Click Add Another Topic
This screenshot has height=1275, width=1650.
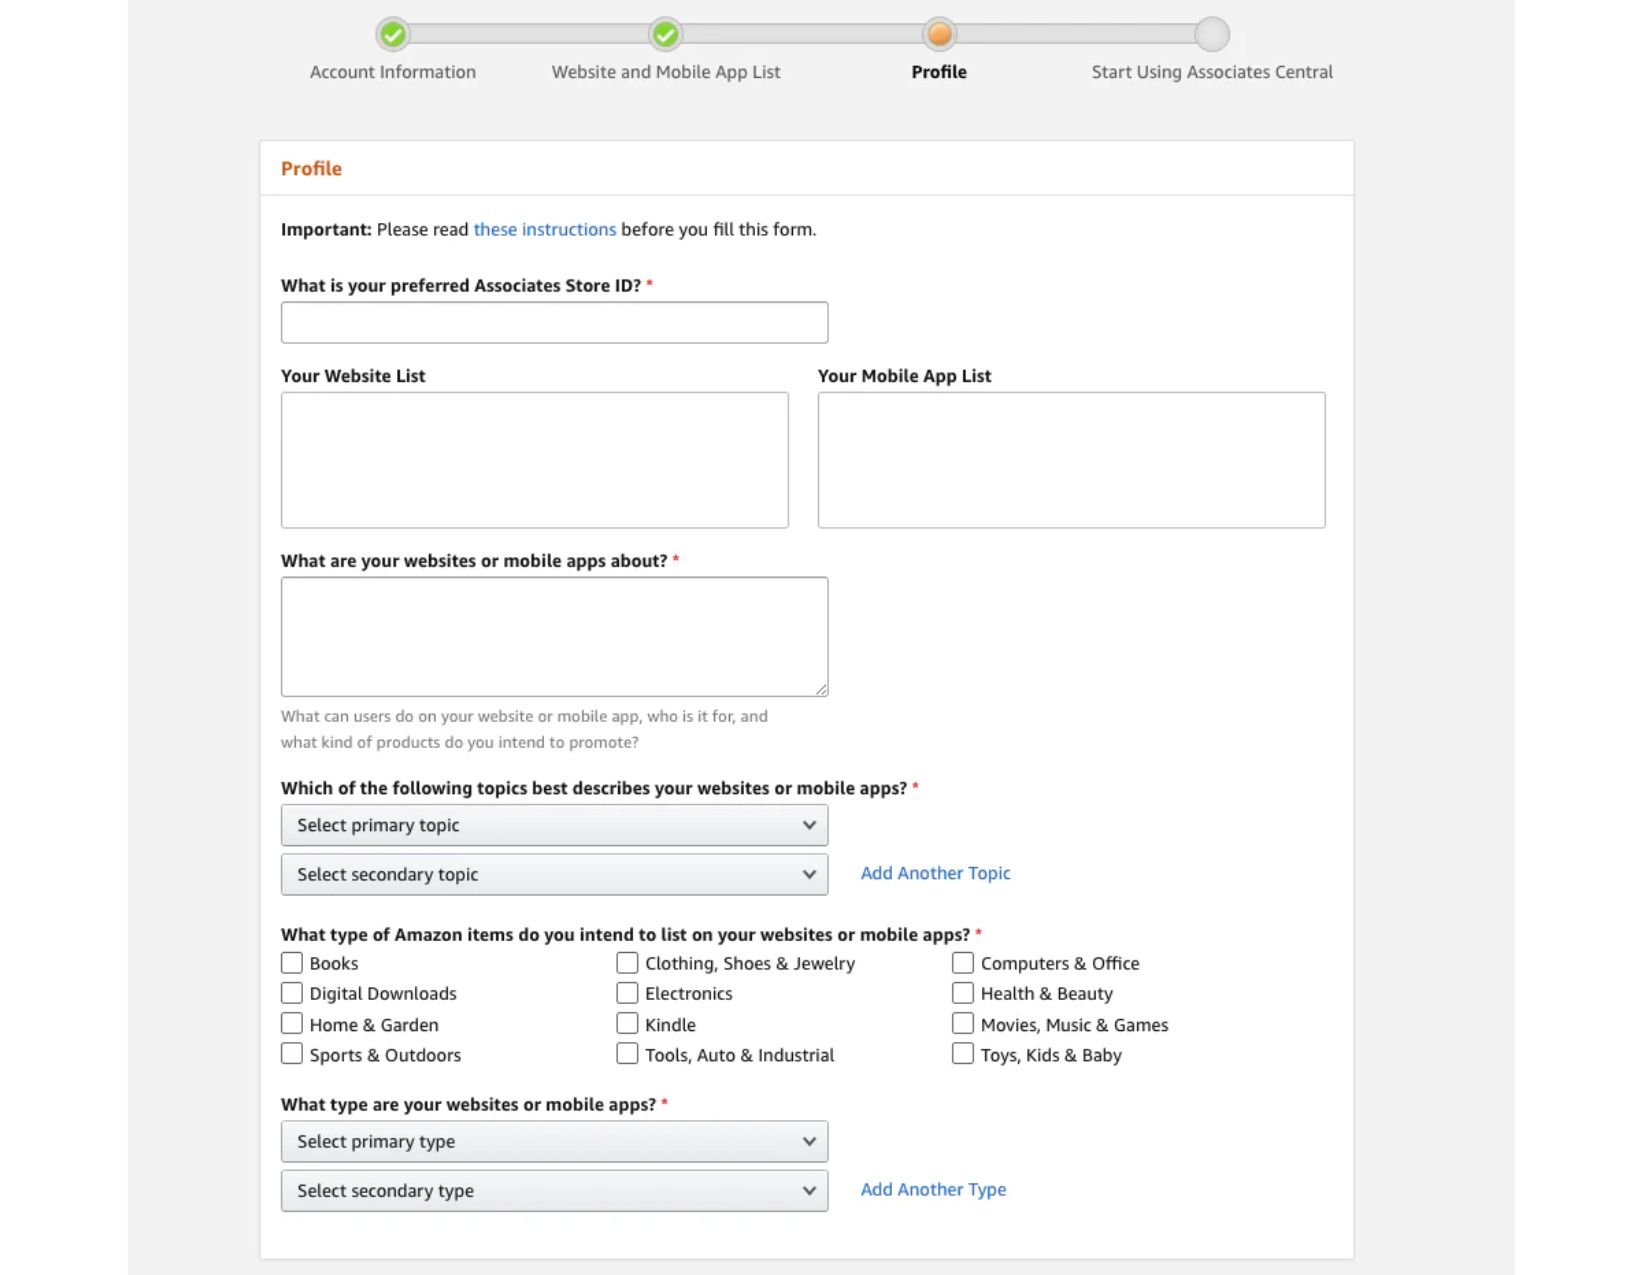[x=935, y=873]
